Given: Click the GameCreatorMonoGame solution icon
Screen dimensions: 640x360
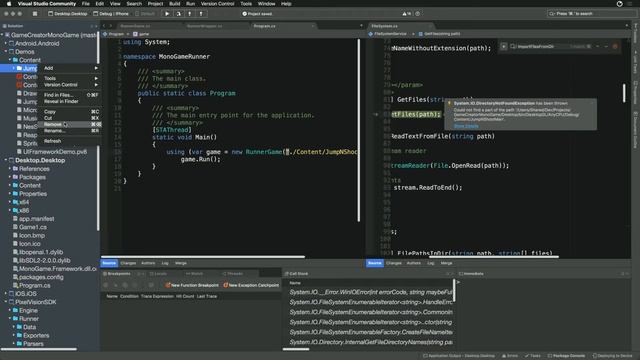Looking at the screenshot, I should [x=7, y=35].
